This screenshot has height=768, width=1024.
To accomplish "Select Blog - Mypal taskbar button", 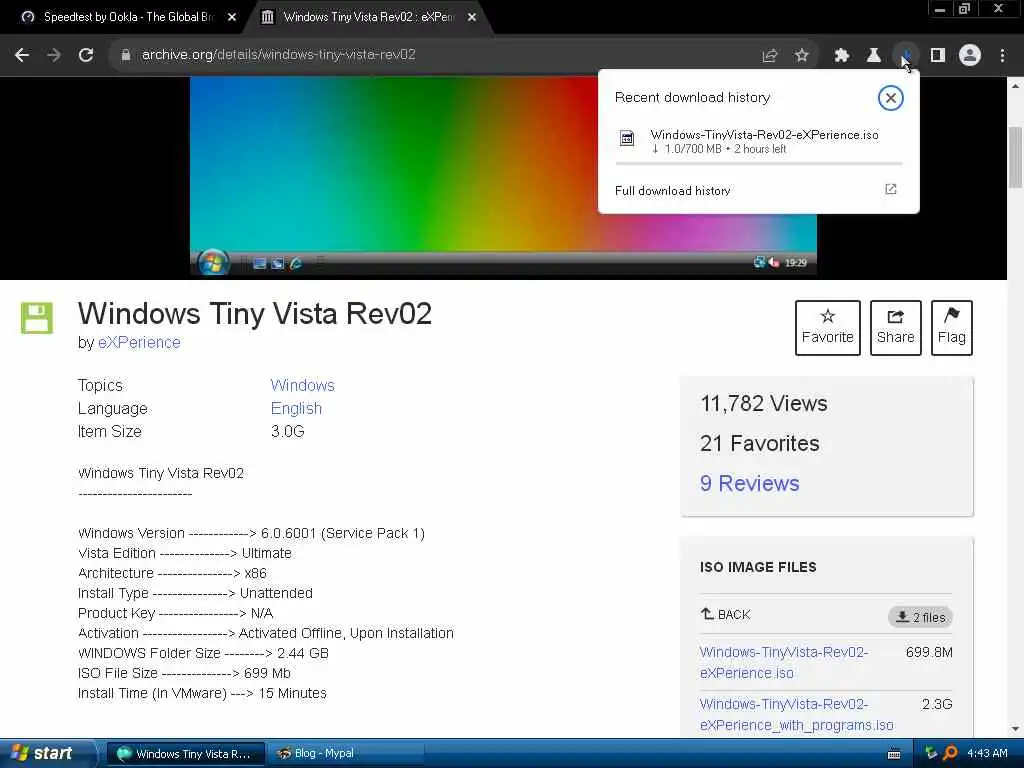I will coord(345,754).
